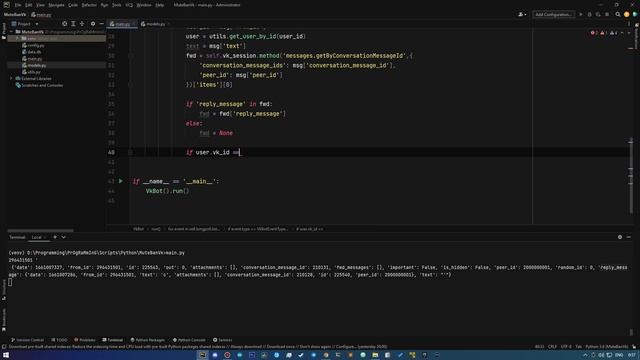The width and height of the screenshot is (640, 360).
Task: Open the Problems tool window
Action: click(x=84, y=340)
